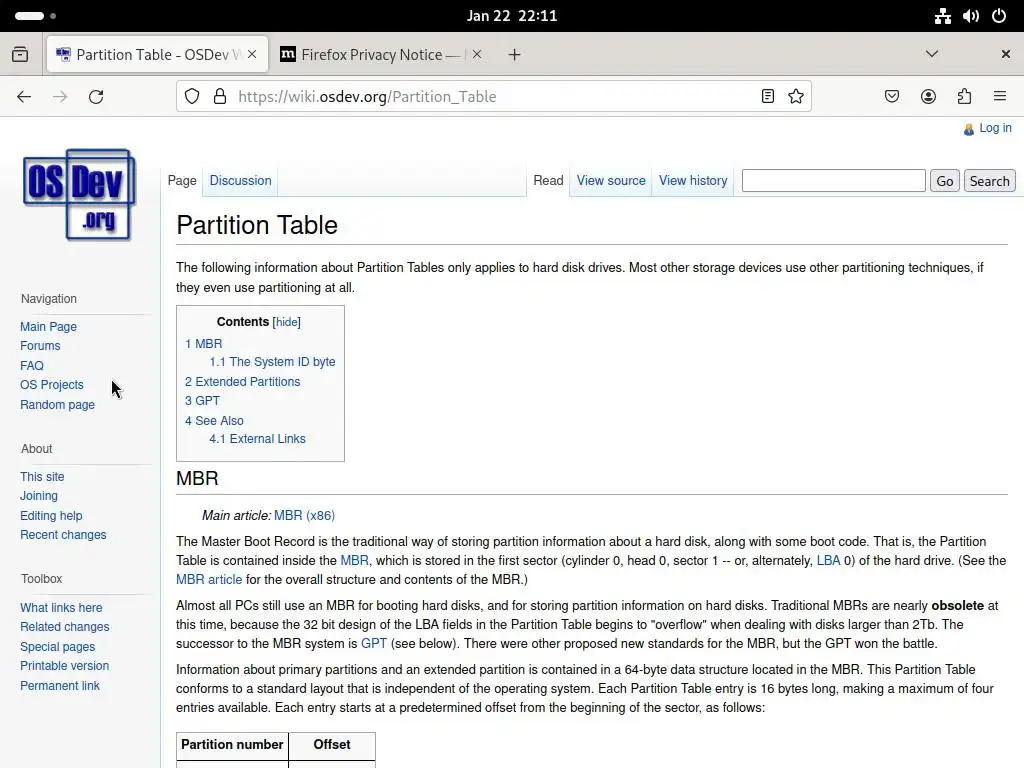Open the Activities overview pill
This screenshot has height=768, width=1024.
(x=35, y=16)
